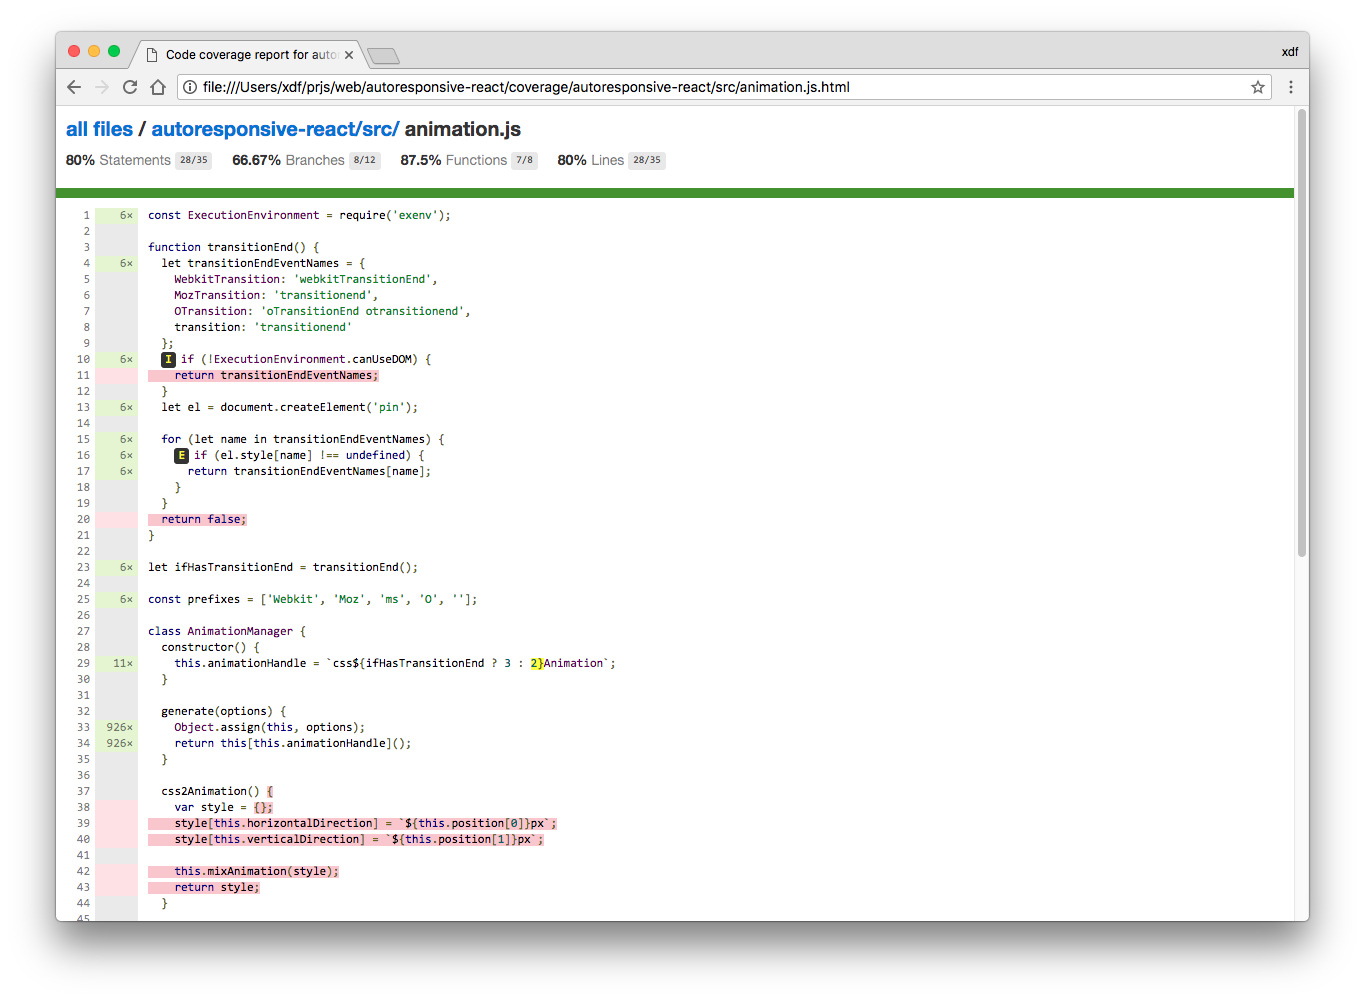Click the 'E' else-branch marker on line 16
This screenshot has height=1001, width=1365.
tap(181, 455)
